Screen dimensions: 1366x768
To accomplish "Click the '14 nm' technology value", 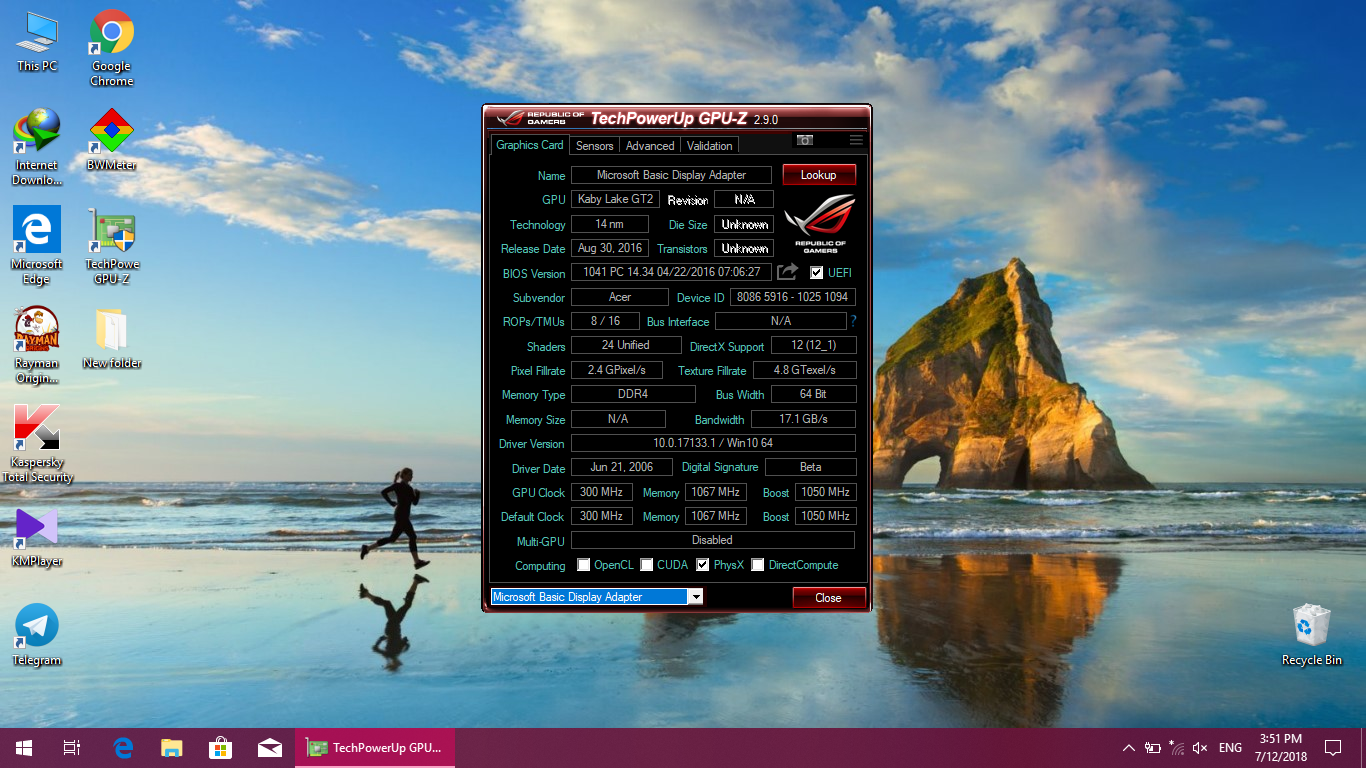I will (610, 224).
